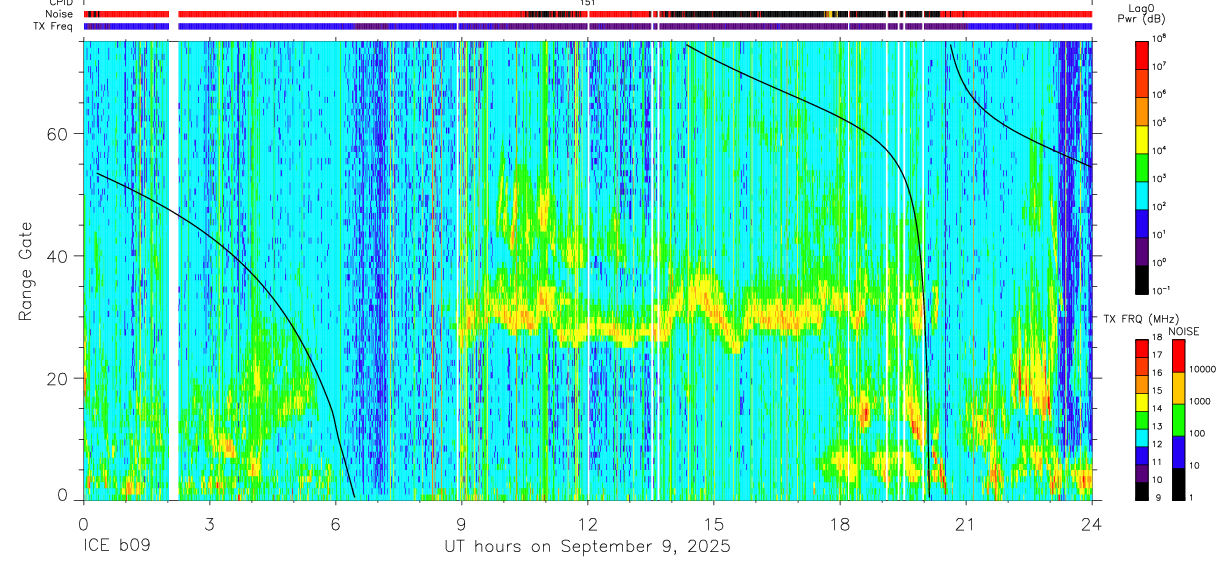Image resolution: width=1228 pixels, height=567 pixels.
Task: Click the noise level strip above the plot
Action: [x=587, y=14]
